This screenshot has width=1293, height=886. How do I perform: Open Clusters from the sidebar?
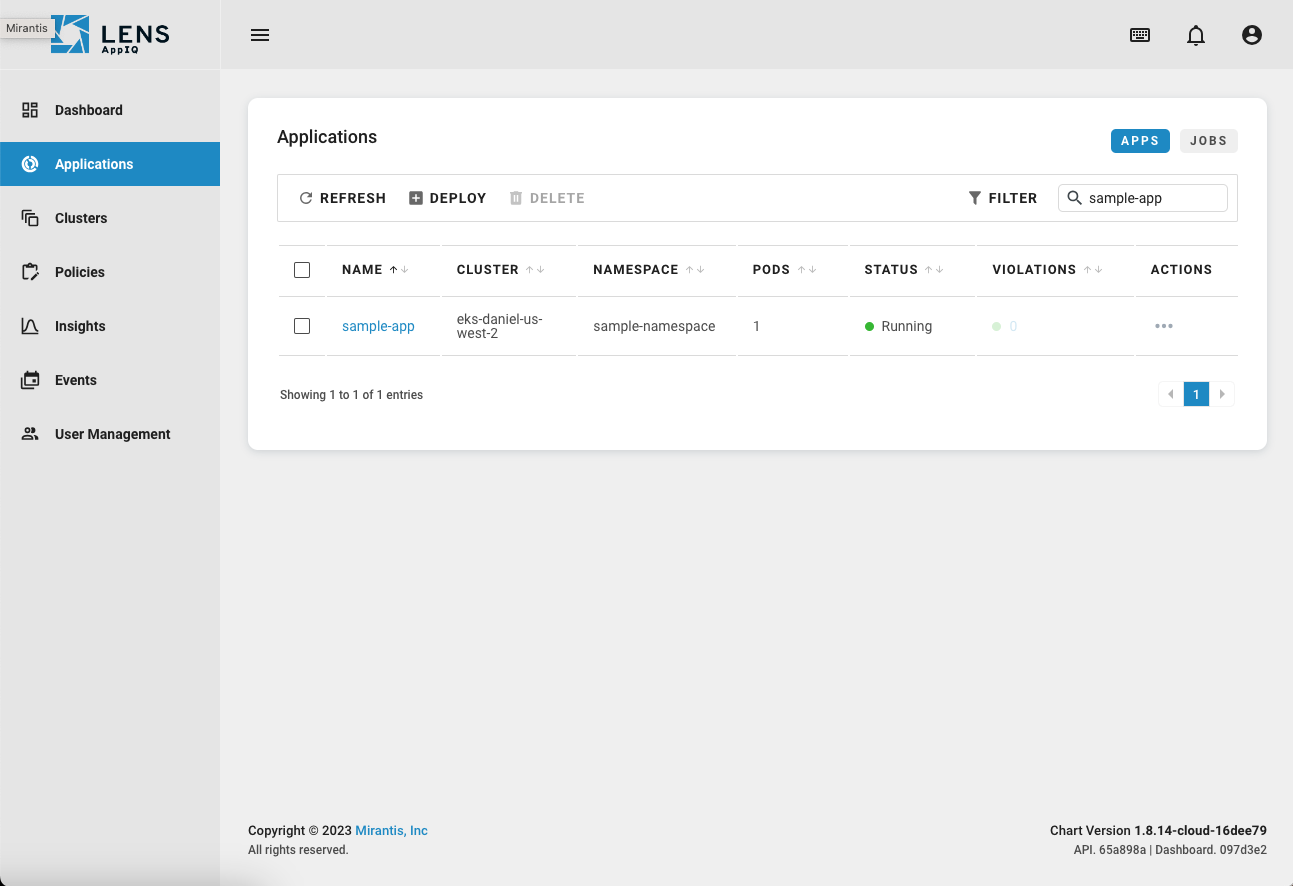[110, 218]
